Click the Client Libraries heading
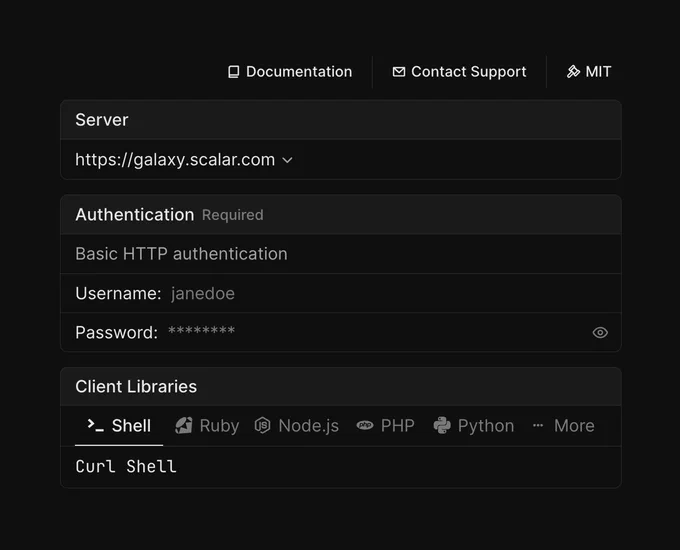Image resolution: width=680 pixels, height=550 pixels. point(136,386)
